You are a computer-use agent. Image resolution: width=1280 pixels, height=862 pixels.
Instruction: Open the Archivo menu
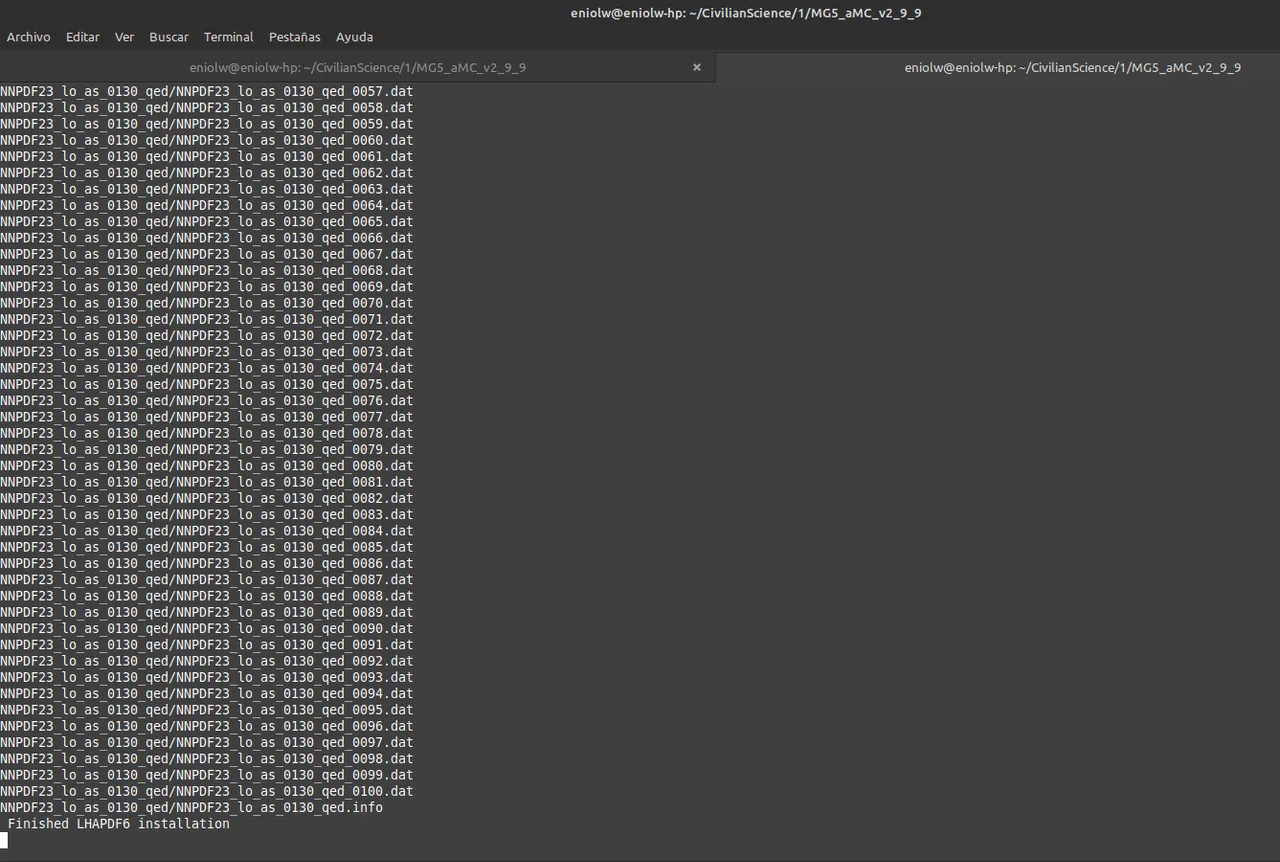pos(28,37)
